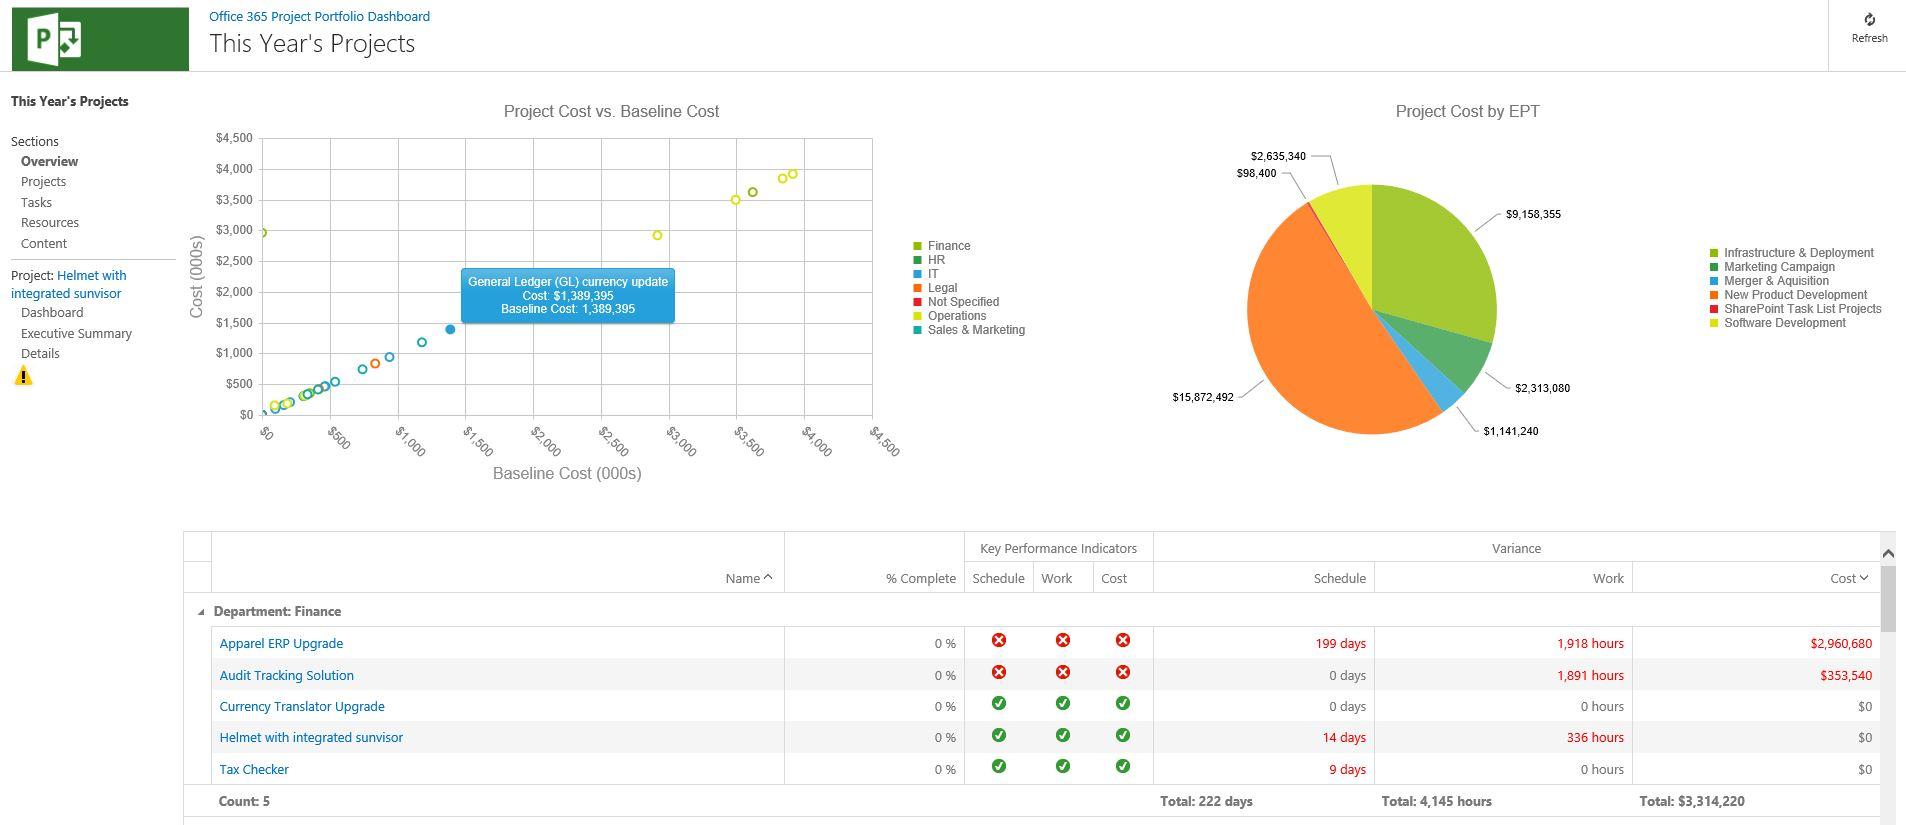This screenshot has width=1906, height=825.
Task: Toggle the Sales & Marketing legend swatch
Action: click(917, 330)
